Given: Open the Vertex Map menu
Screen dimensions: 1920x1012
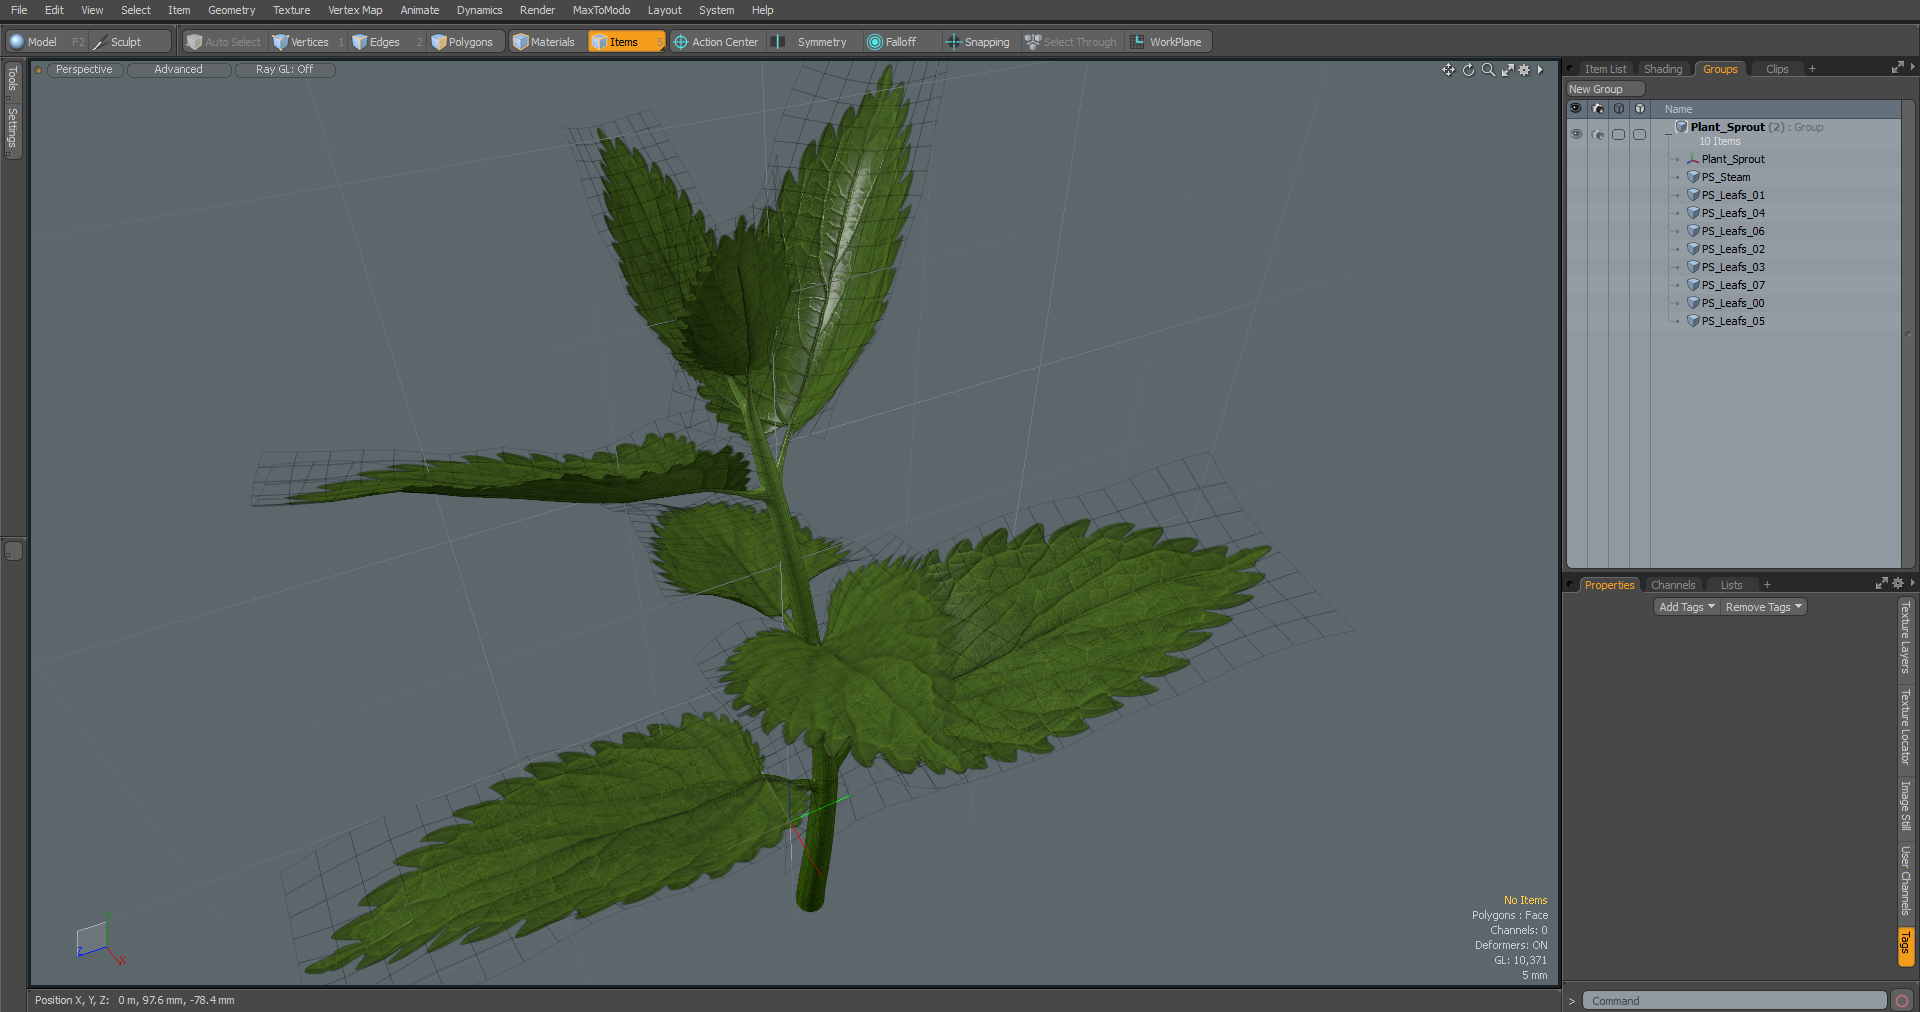Looking at the screenshot, I should point(355,10).
